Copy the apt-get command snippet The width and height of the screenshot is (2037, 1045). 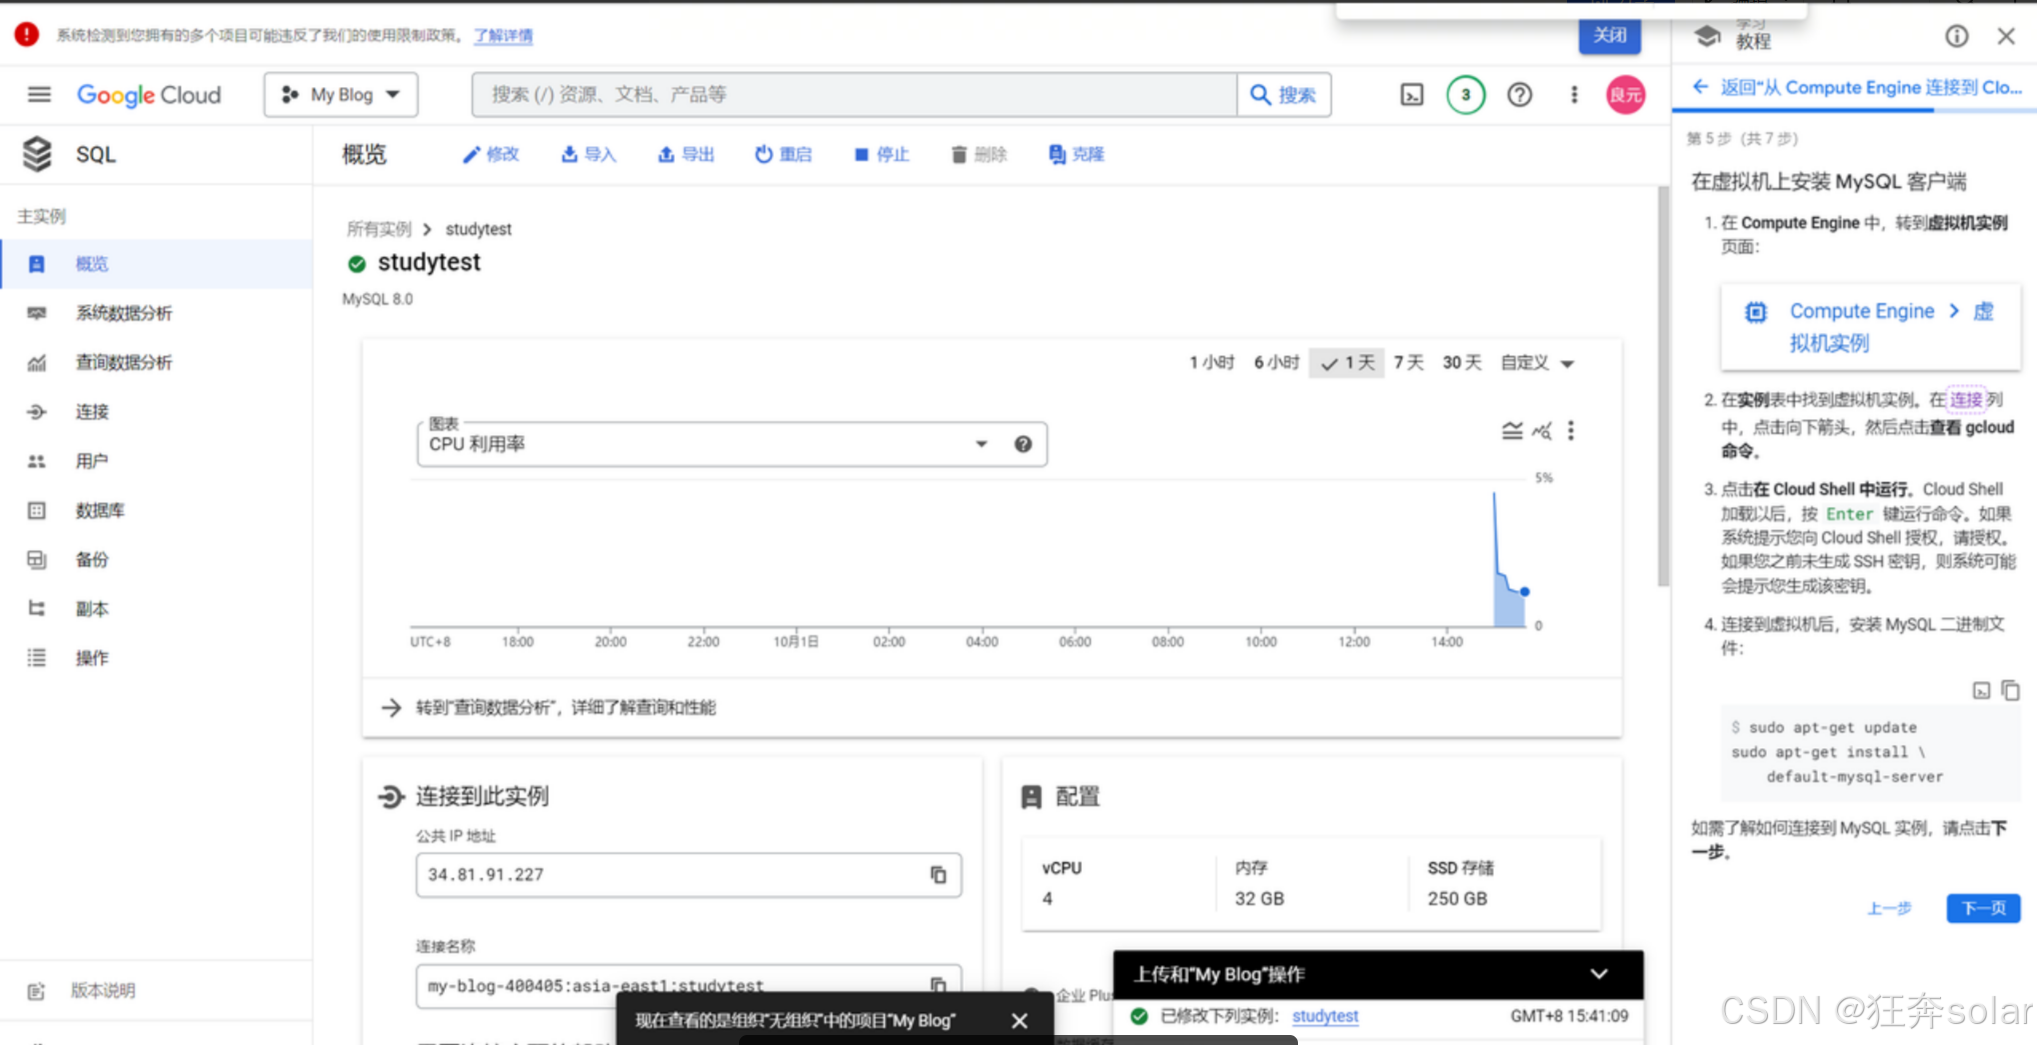2010,691
